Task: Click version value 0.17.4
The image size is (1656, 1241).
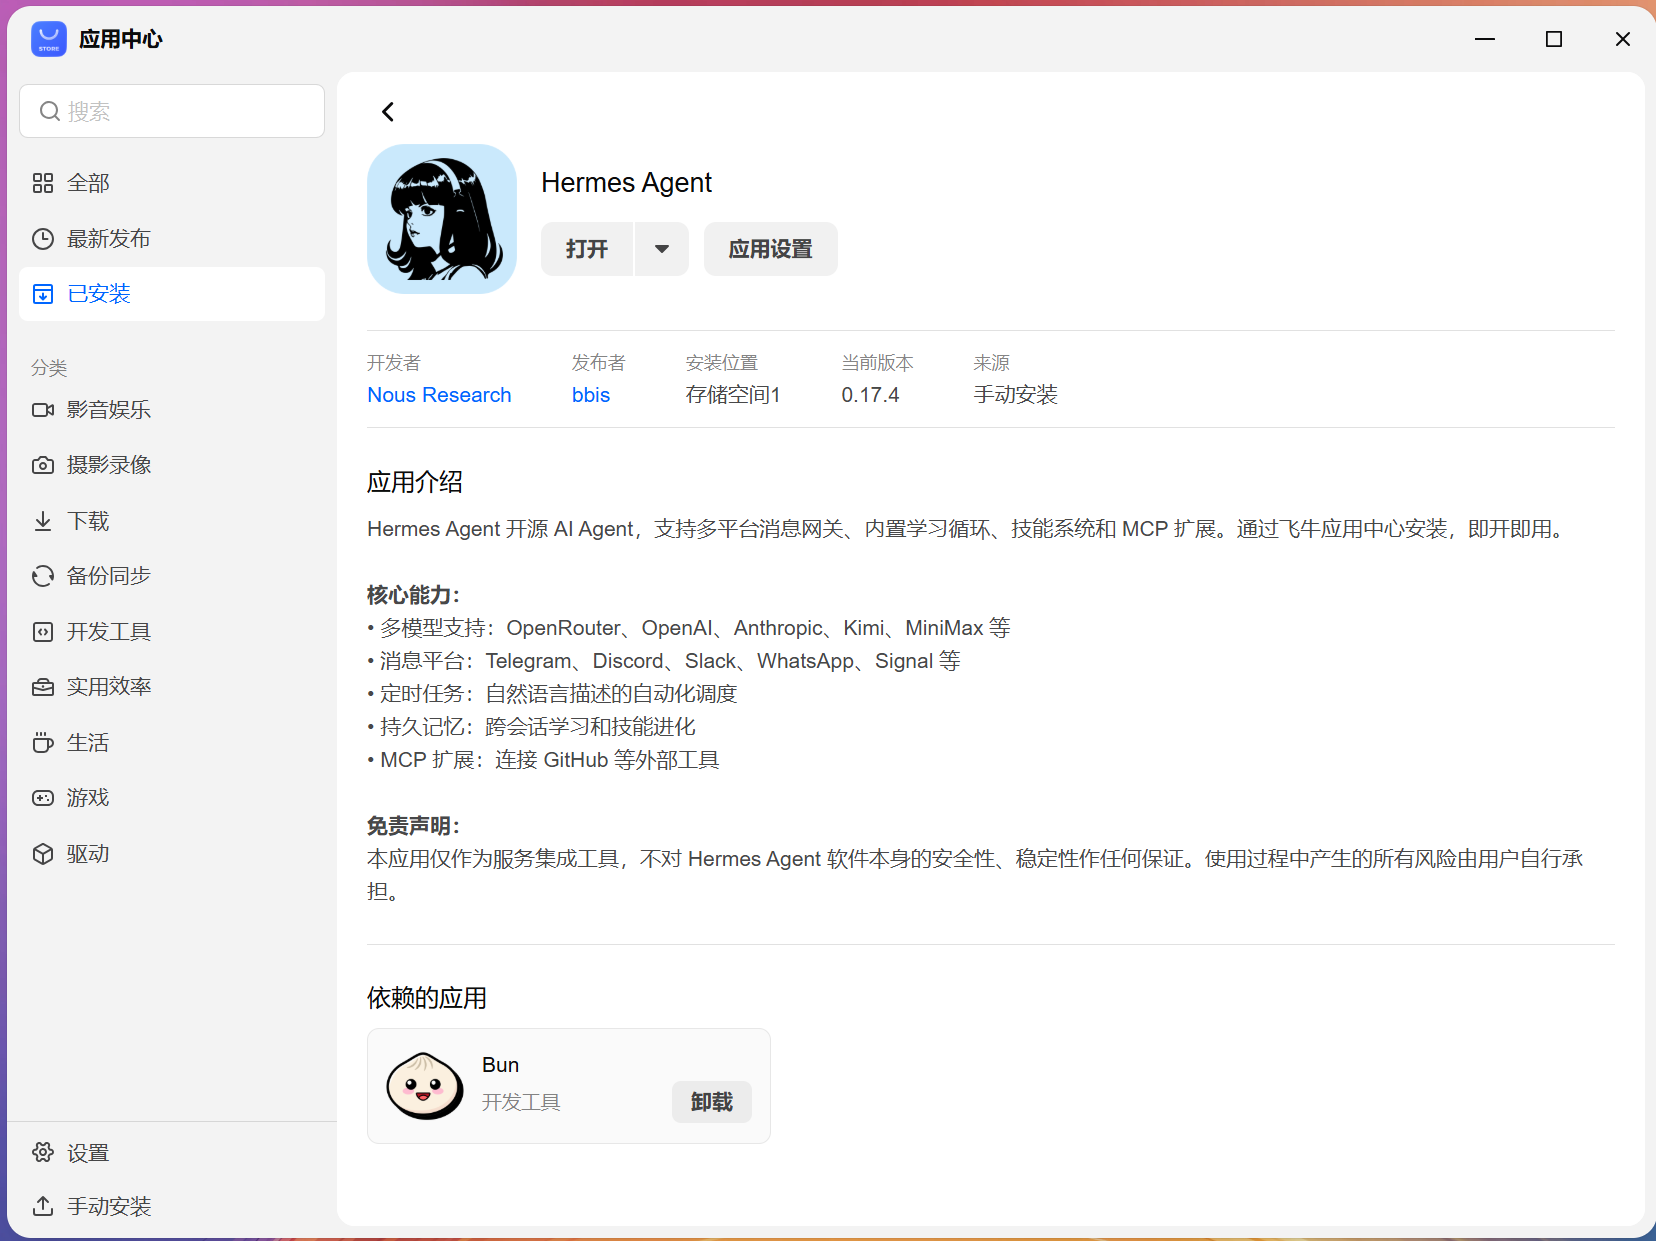Action: pos(870,395)
